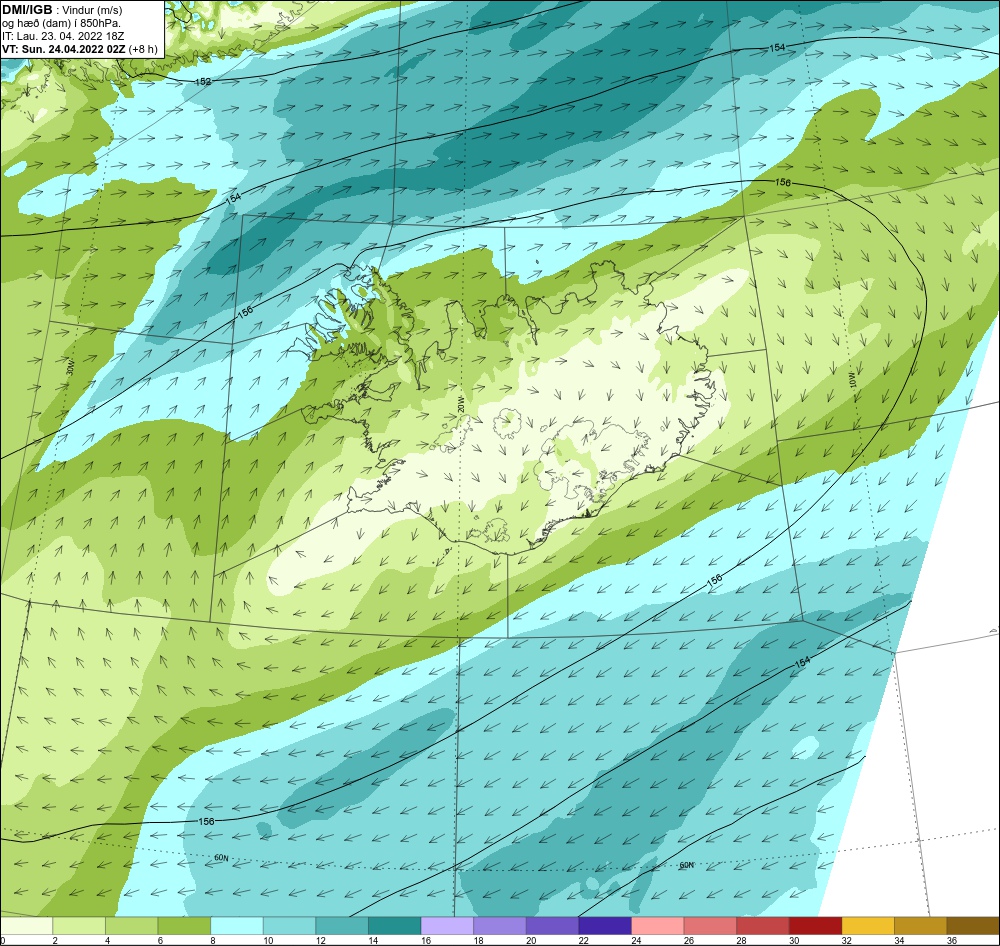This screenshot has width=1000, height=946.
Task: Click the brown swatch above 36 m/s
Action: pos(973,926)
